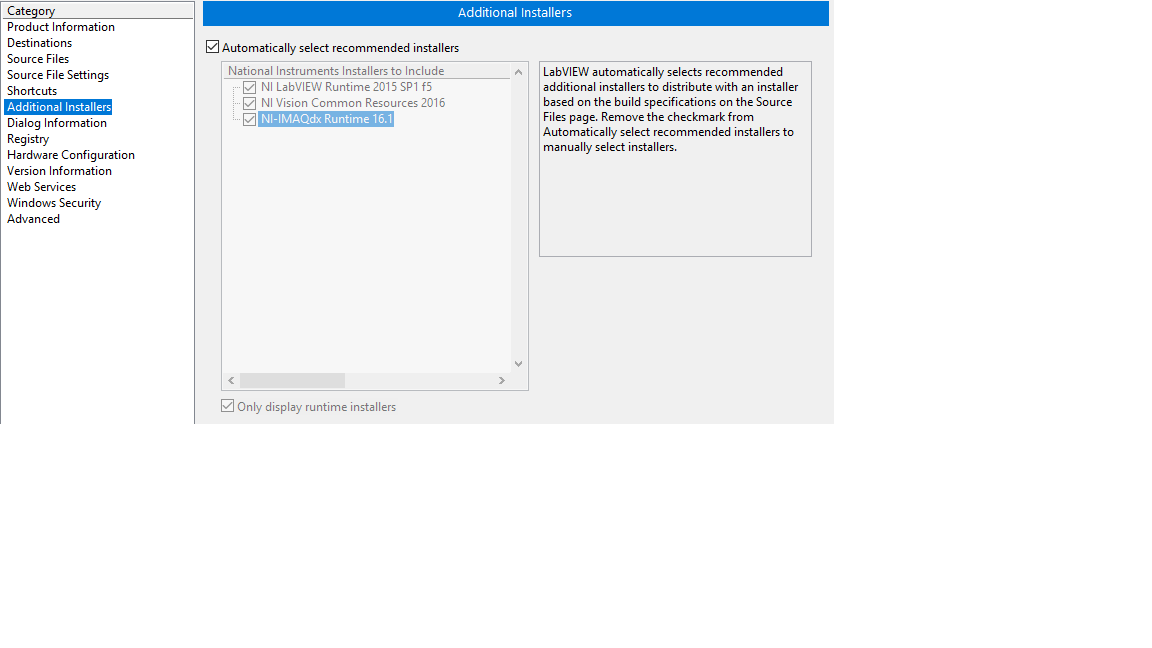Toggle NI Vision Common Resources 2016 checkbox
The height and width of the screenshot is (648, 1152).
coord(250,104)
